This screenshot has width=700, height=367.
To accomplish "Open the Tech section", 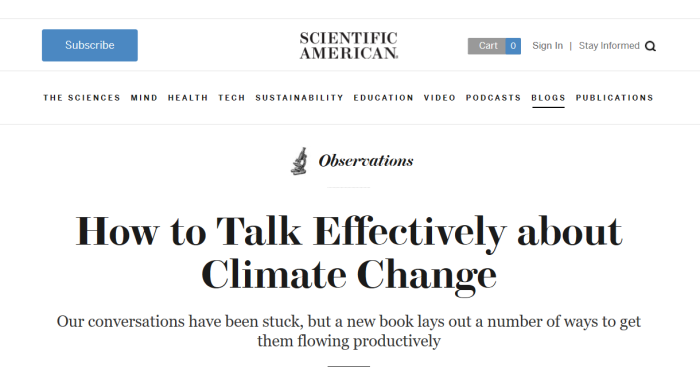I will pos(232,98).
